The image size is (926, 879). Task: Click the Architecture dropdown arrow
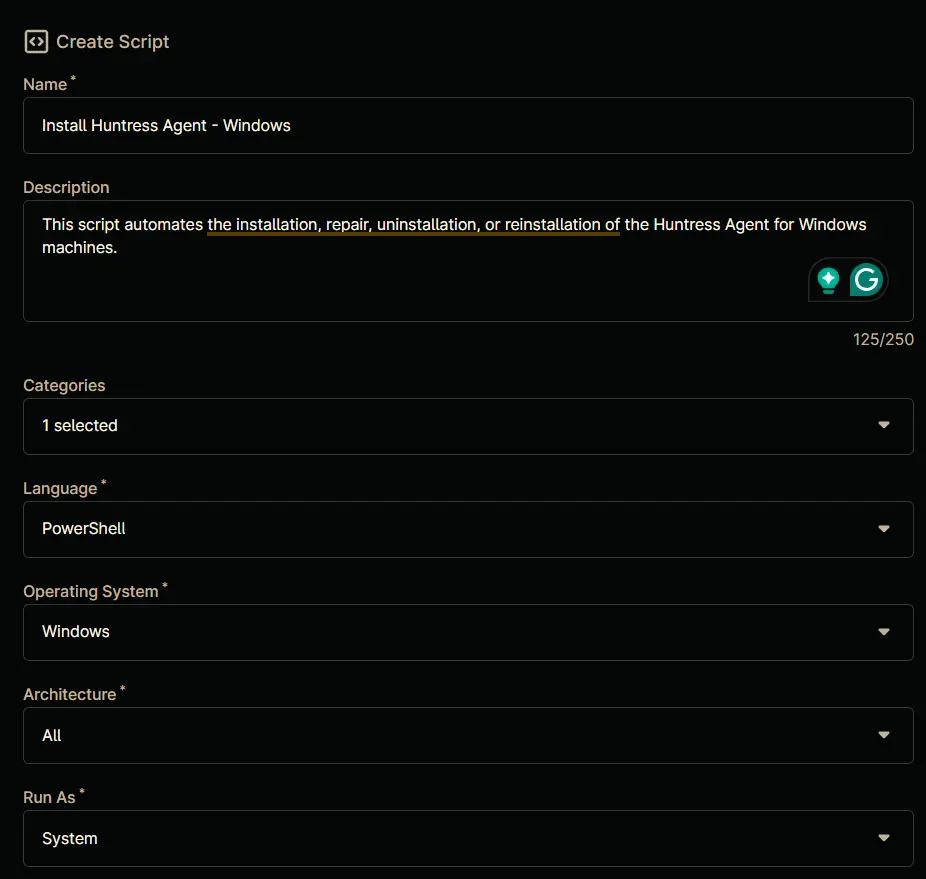(883, 735)
